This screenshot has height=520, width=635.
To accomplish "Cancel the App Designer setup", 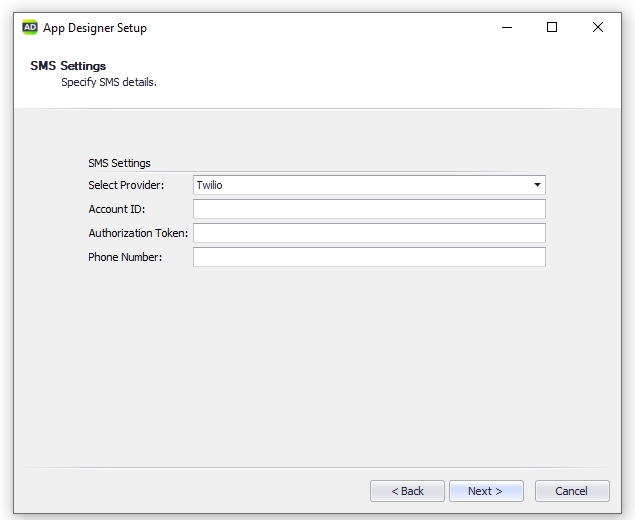I will tap(572, 491).
